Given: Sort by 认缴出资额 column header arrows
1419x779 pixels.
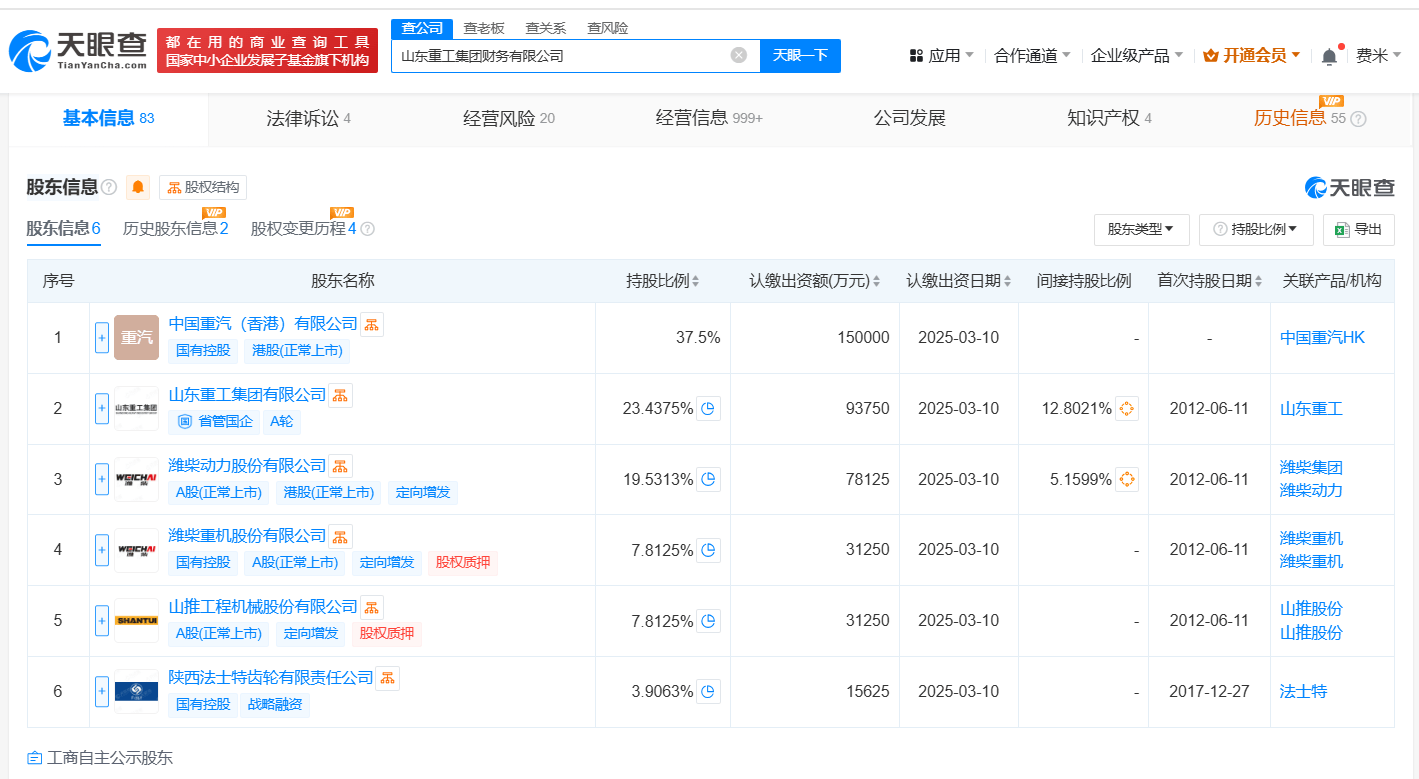Looking at the screenshot, I should coord(876,281).
